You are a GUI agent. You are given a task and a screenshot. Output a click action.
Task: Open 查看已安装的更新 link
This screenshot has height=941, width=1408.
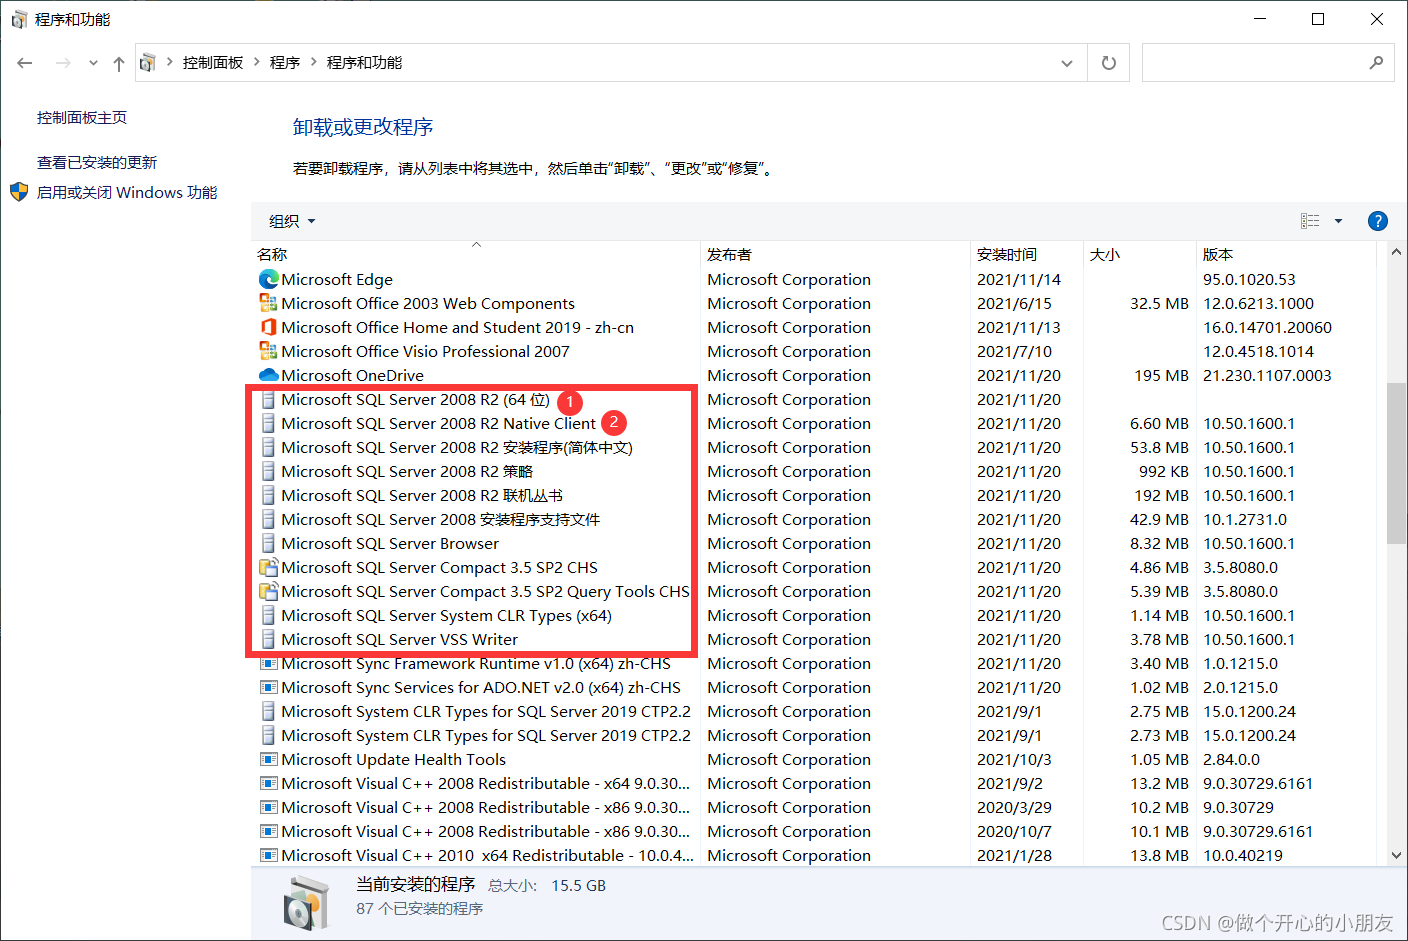tap(97, 162)
